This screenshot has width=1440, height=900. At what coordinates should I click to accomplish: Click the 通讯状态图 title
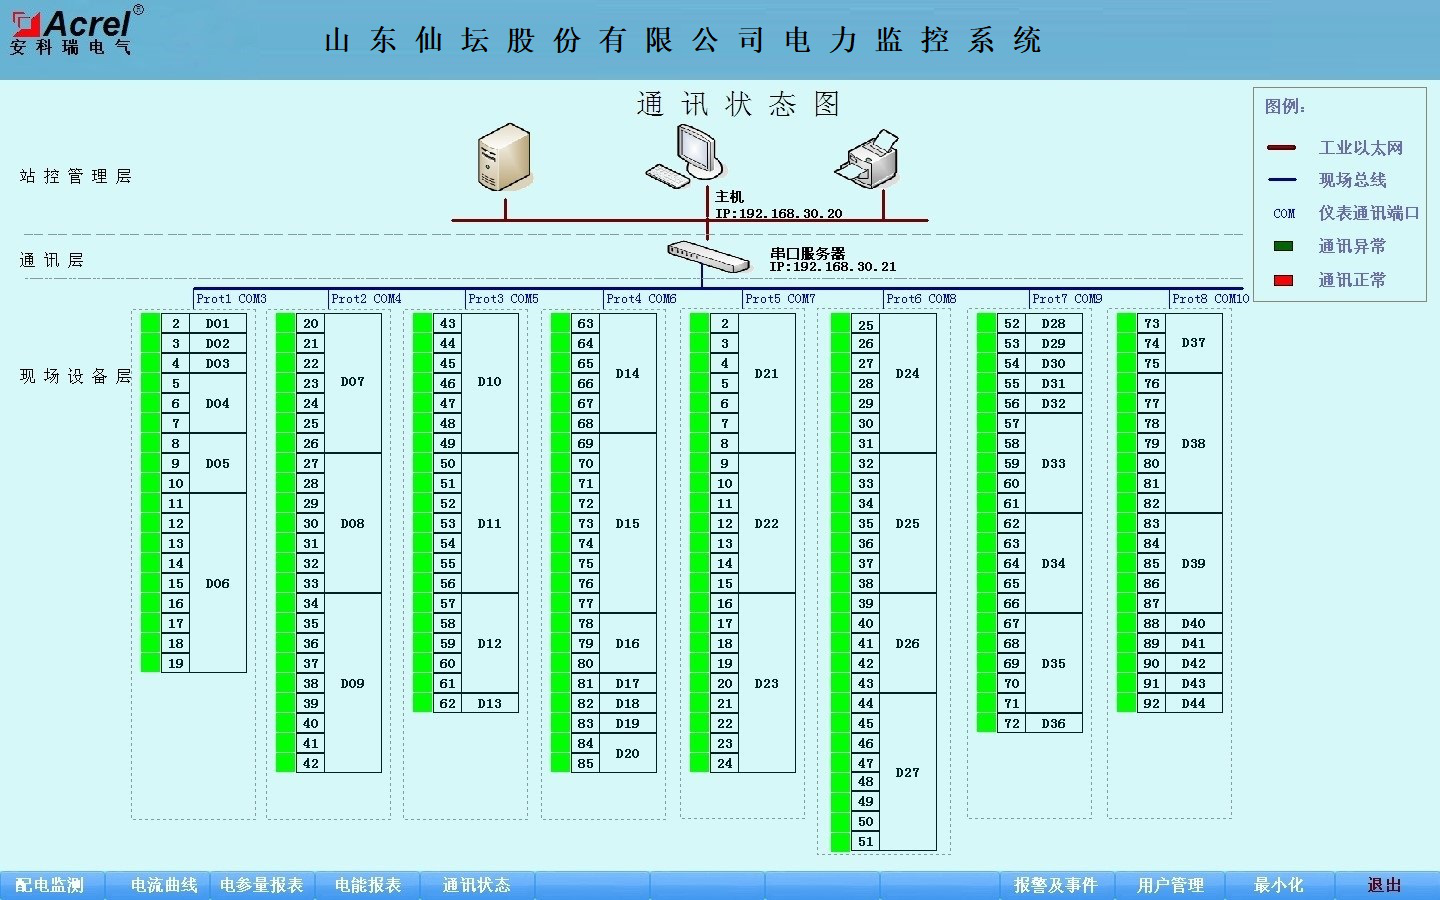coord(738,104)
